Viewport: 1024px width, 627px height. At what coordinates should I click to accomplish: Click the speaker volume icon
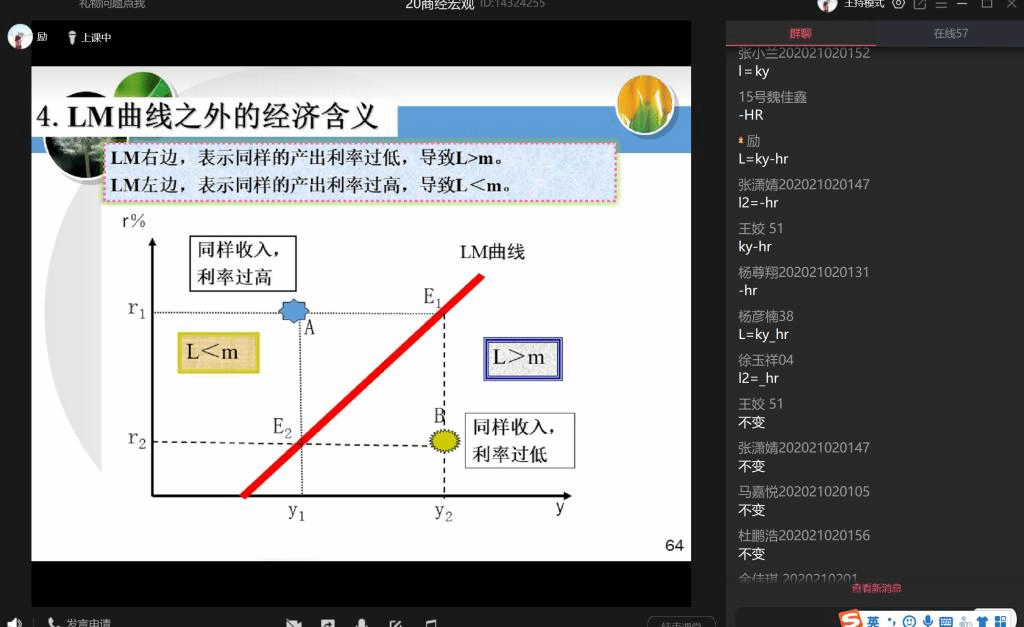tap(14, 622)
